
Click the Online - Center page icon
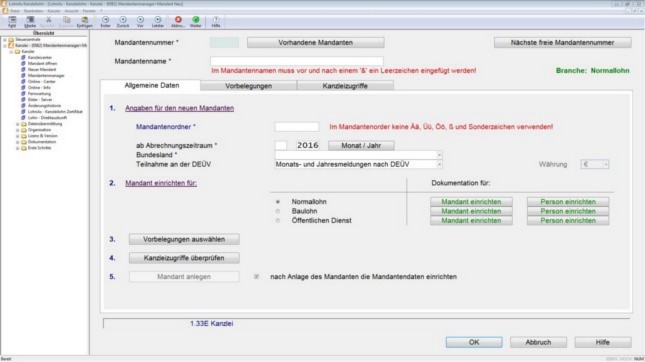[23, 81]
